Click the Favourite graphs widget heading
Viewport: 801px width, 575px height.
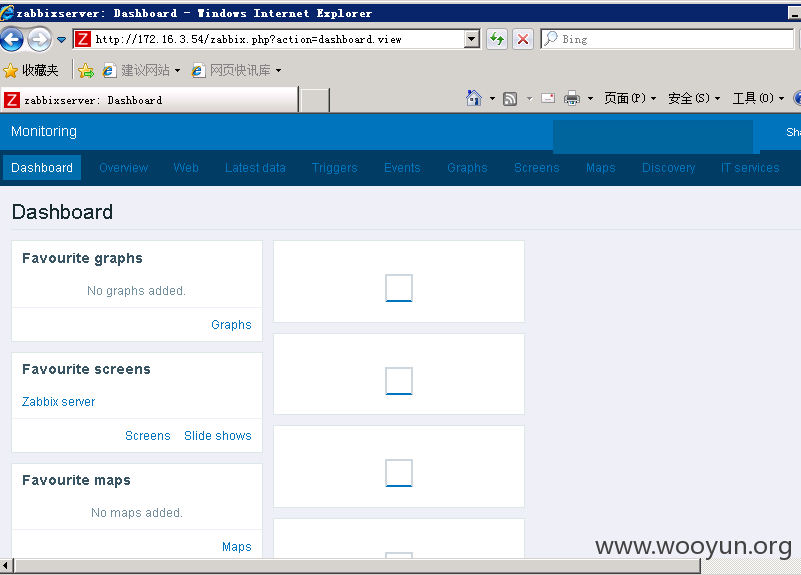point(82,258)
